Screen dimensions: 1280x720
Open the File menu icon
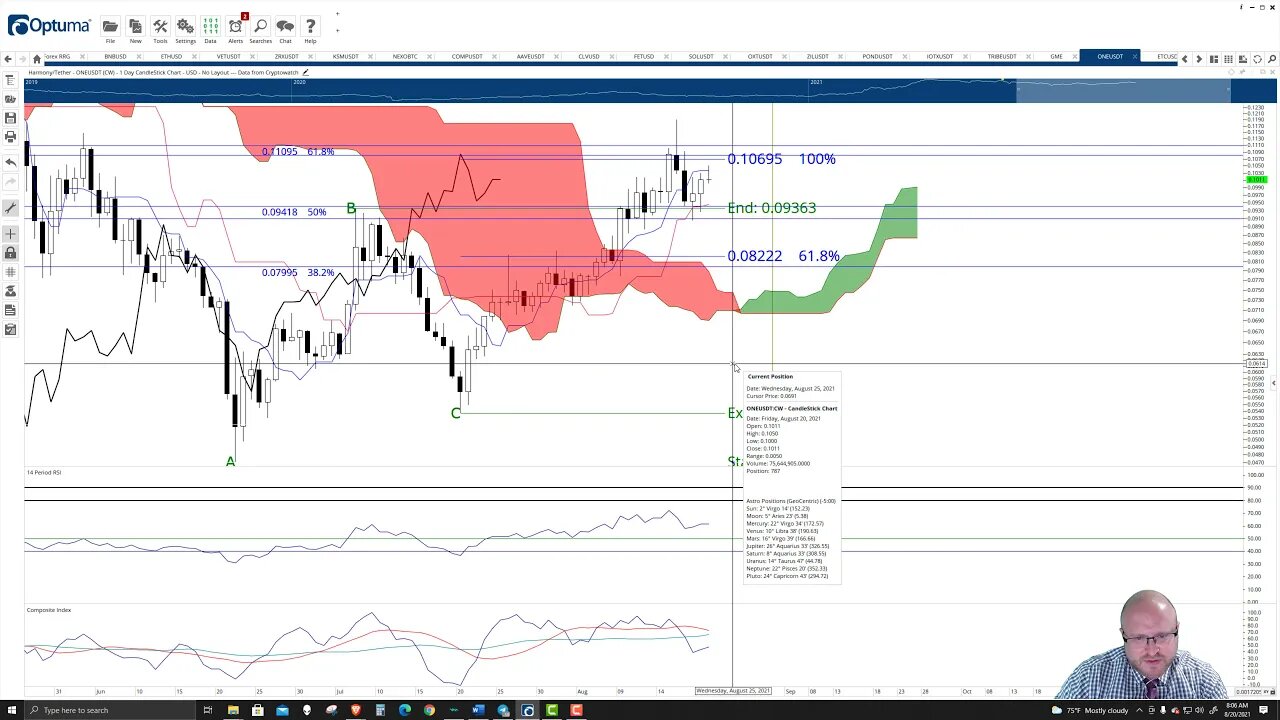[x=110, y=26]
